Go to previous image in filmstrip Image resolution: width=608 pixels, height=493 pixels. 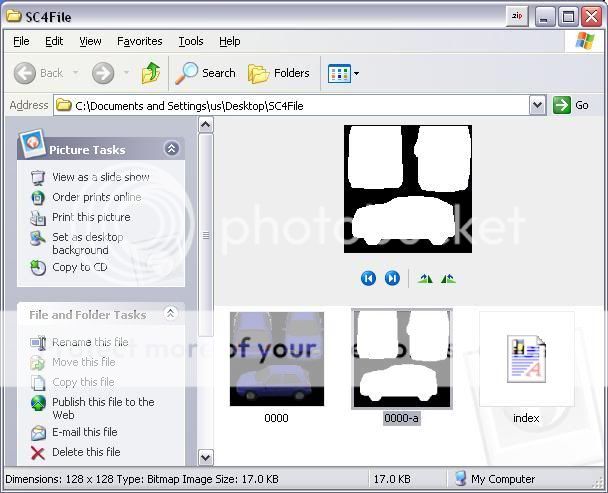368,278
